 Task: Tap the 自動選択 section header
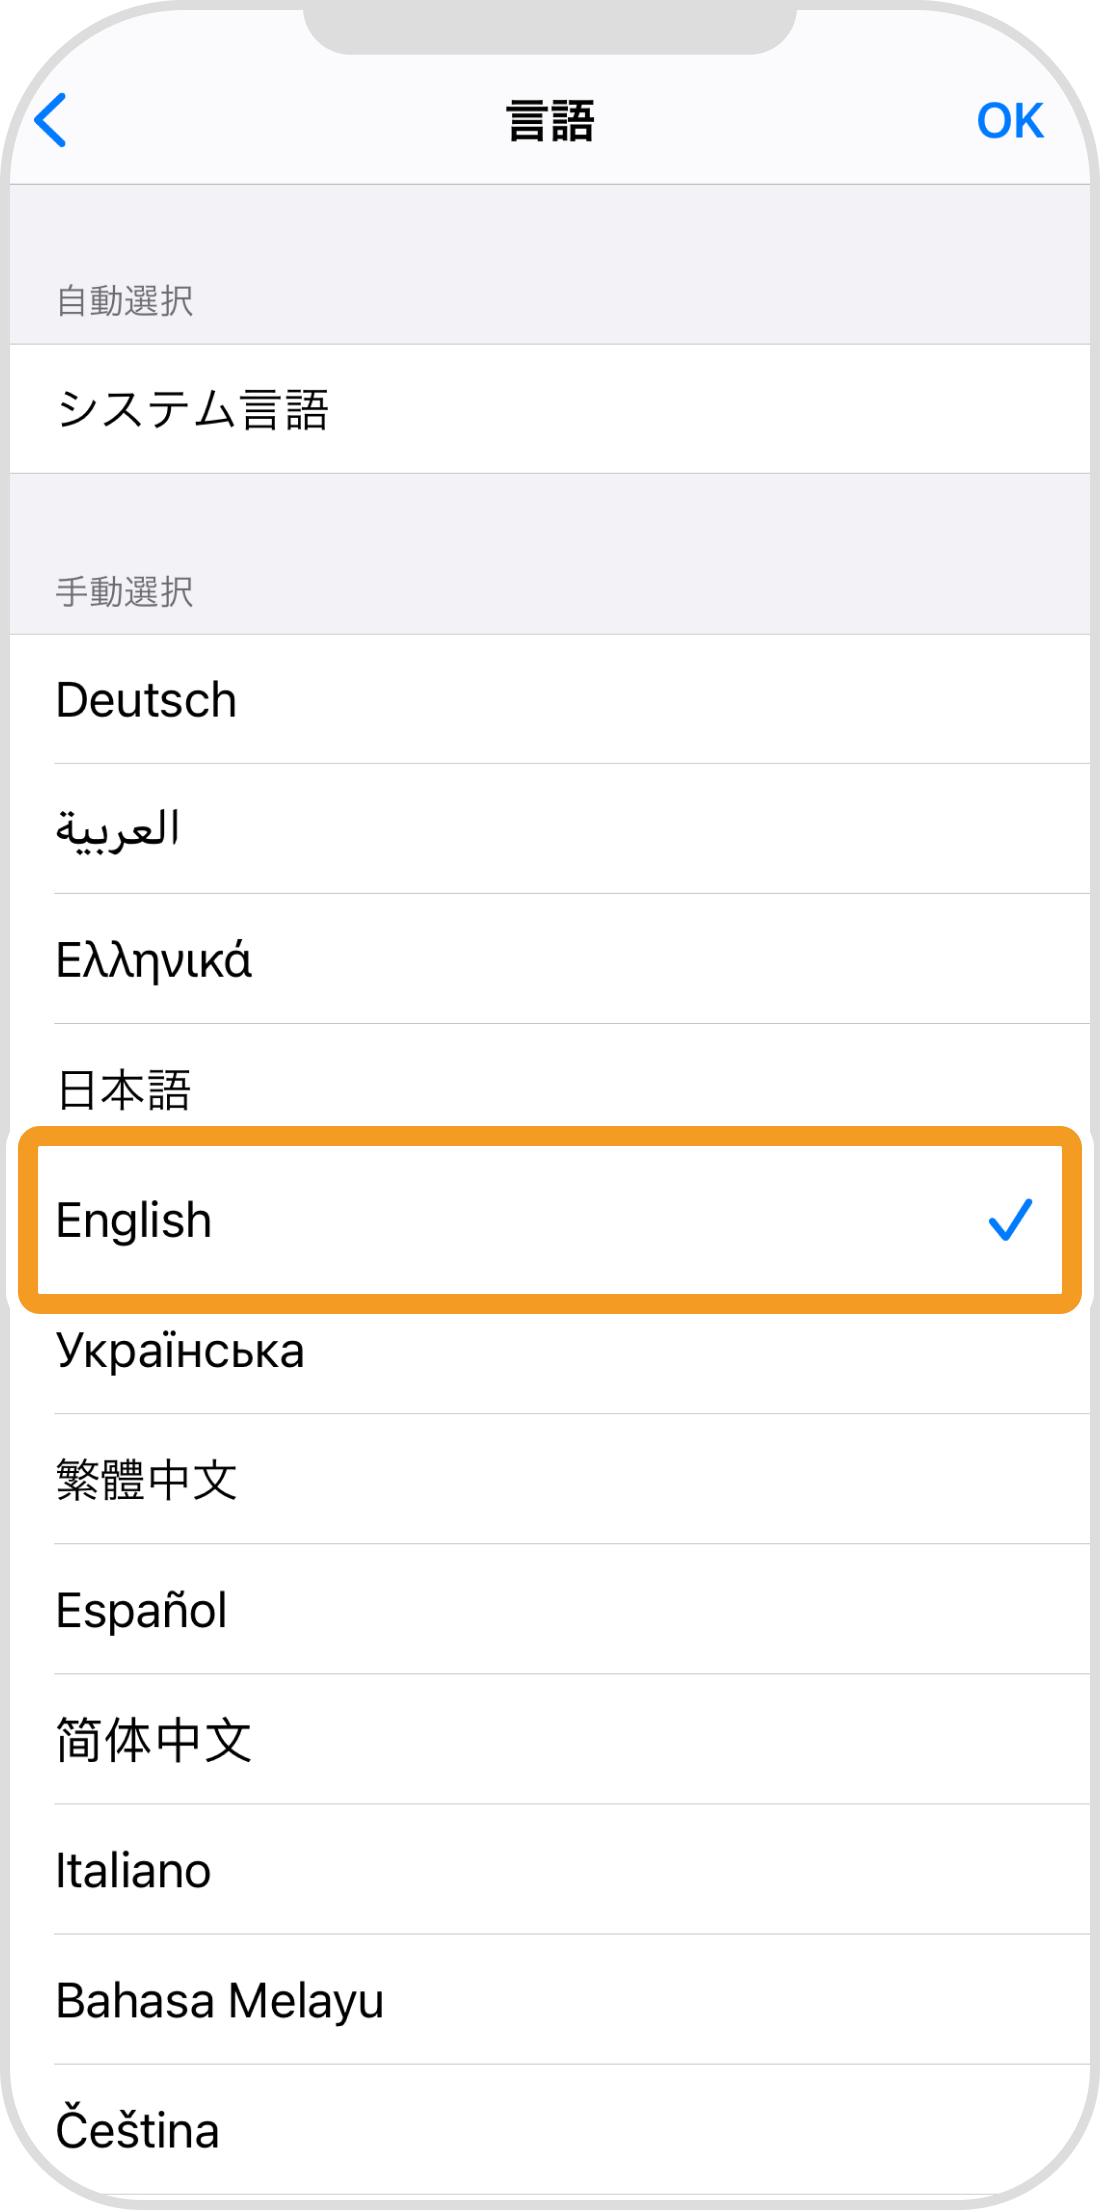point(125,300)
